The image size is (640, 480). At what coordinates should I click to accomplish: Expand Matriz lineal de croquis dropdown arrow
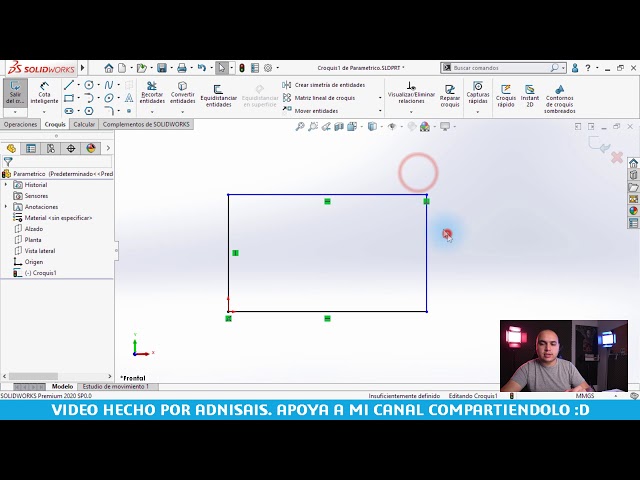point(380,98)
